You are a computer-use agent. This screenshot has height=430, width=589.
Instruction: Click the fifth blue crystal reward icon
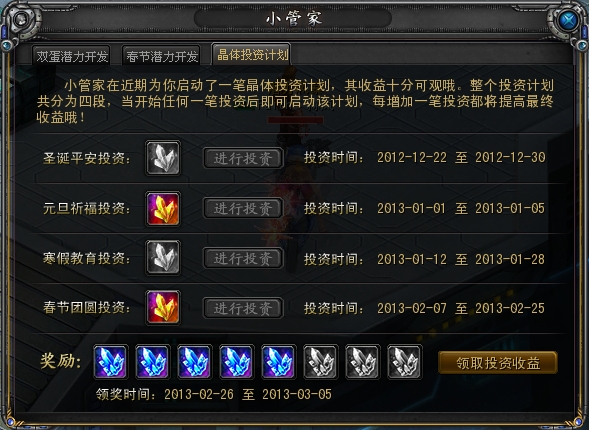click(x=279, y=362)
